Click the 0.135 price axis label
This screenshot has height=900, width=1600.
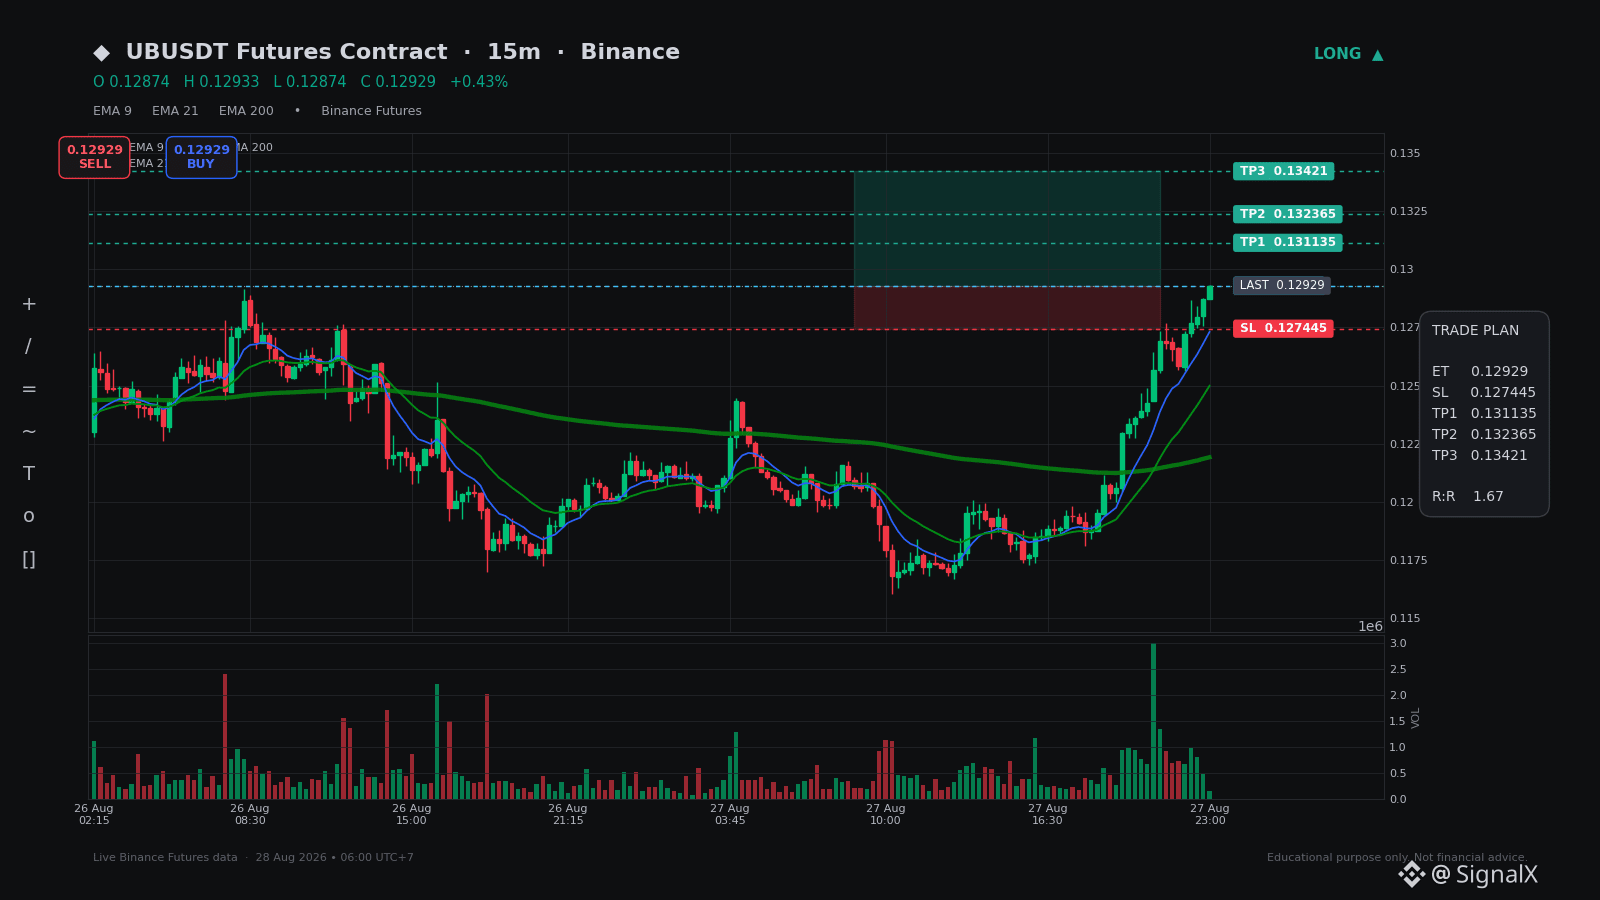pos(1405,153)
